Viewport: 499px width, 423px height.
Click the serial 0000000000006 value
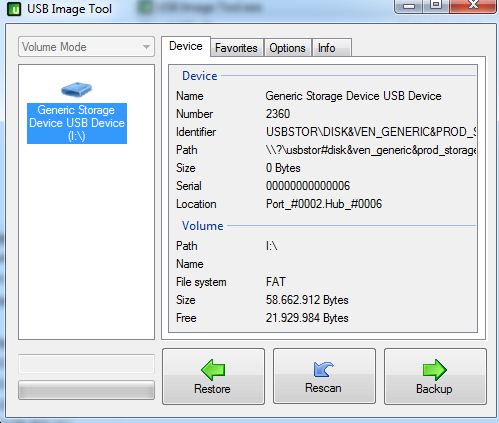tap(308, 186)
